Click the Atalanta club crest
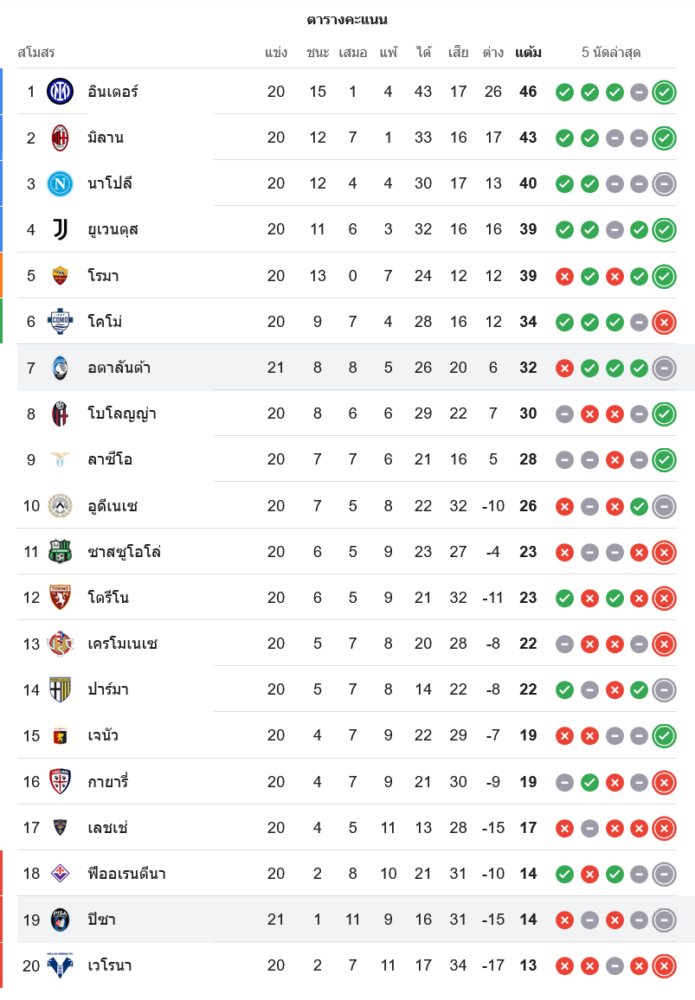Viewport: 695px width, 1000px height. click(x=60, y=368)
